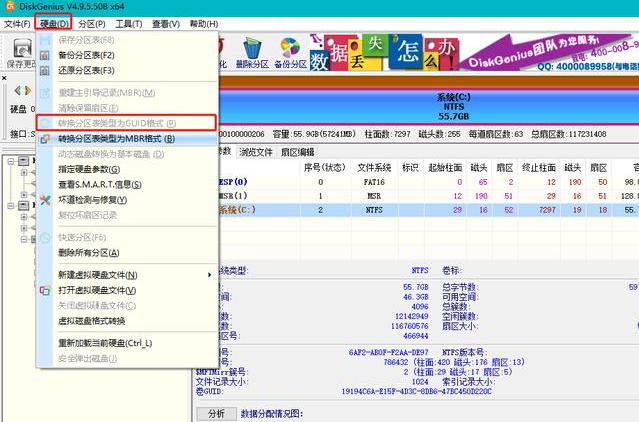Choose 备份分区表(F2) menu entry

click(126, 55)
